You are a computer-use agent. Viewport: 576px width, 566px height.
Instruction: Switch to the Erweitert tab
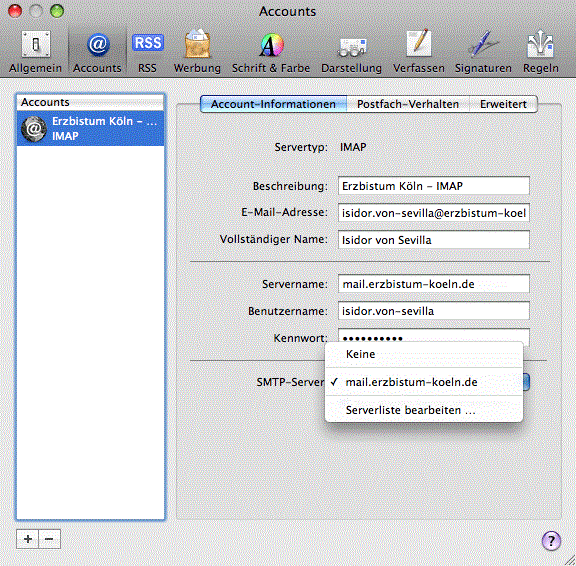(x=503, y=104)
